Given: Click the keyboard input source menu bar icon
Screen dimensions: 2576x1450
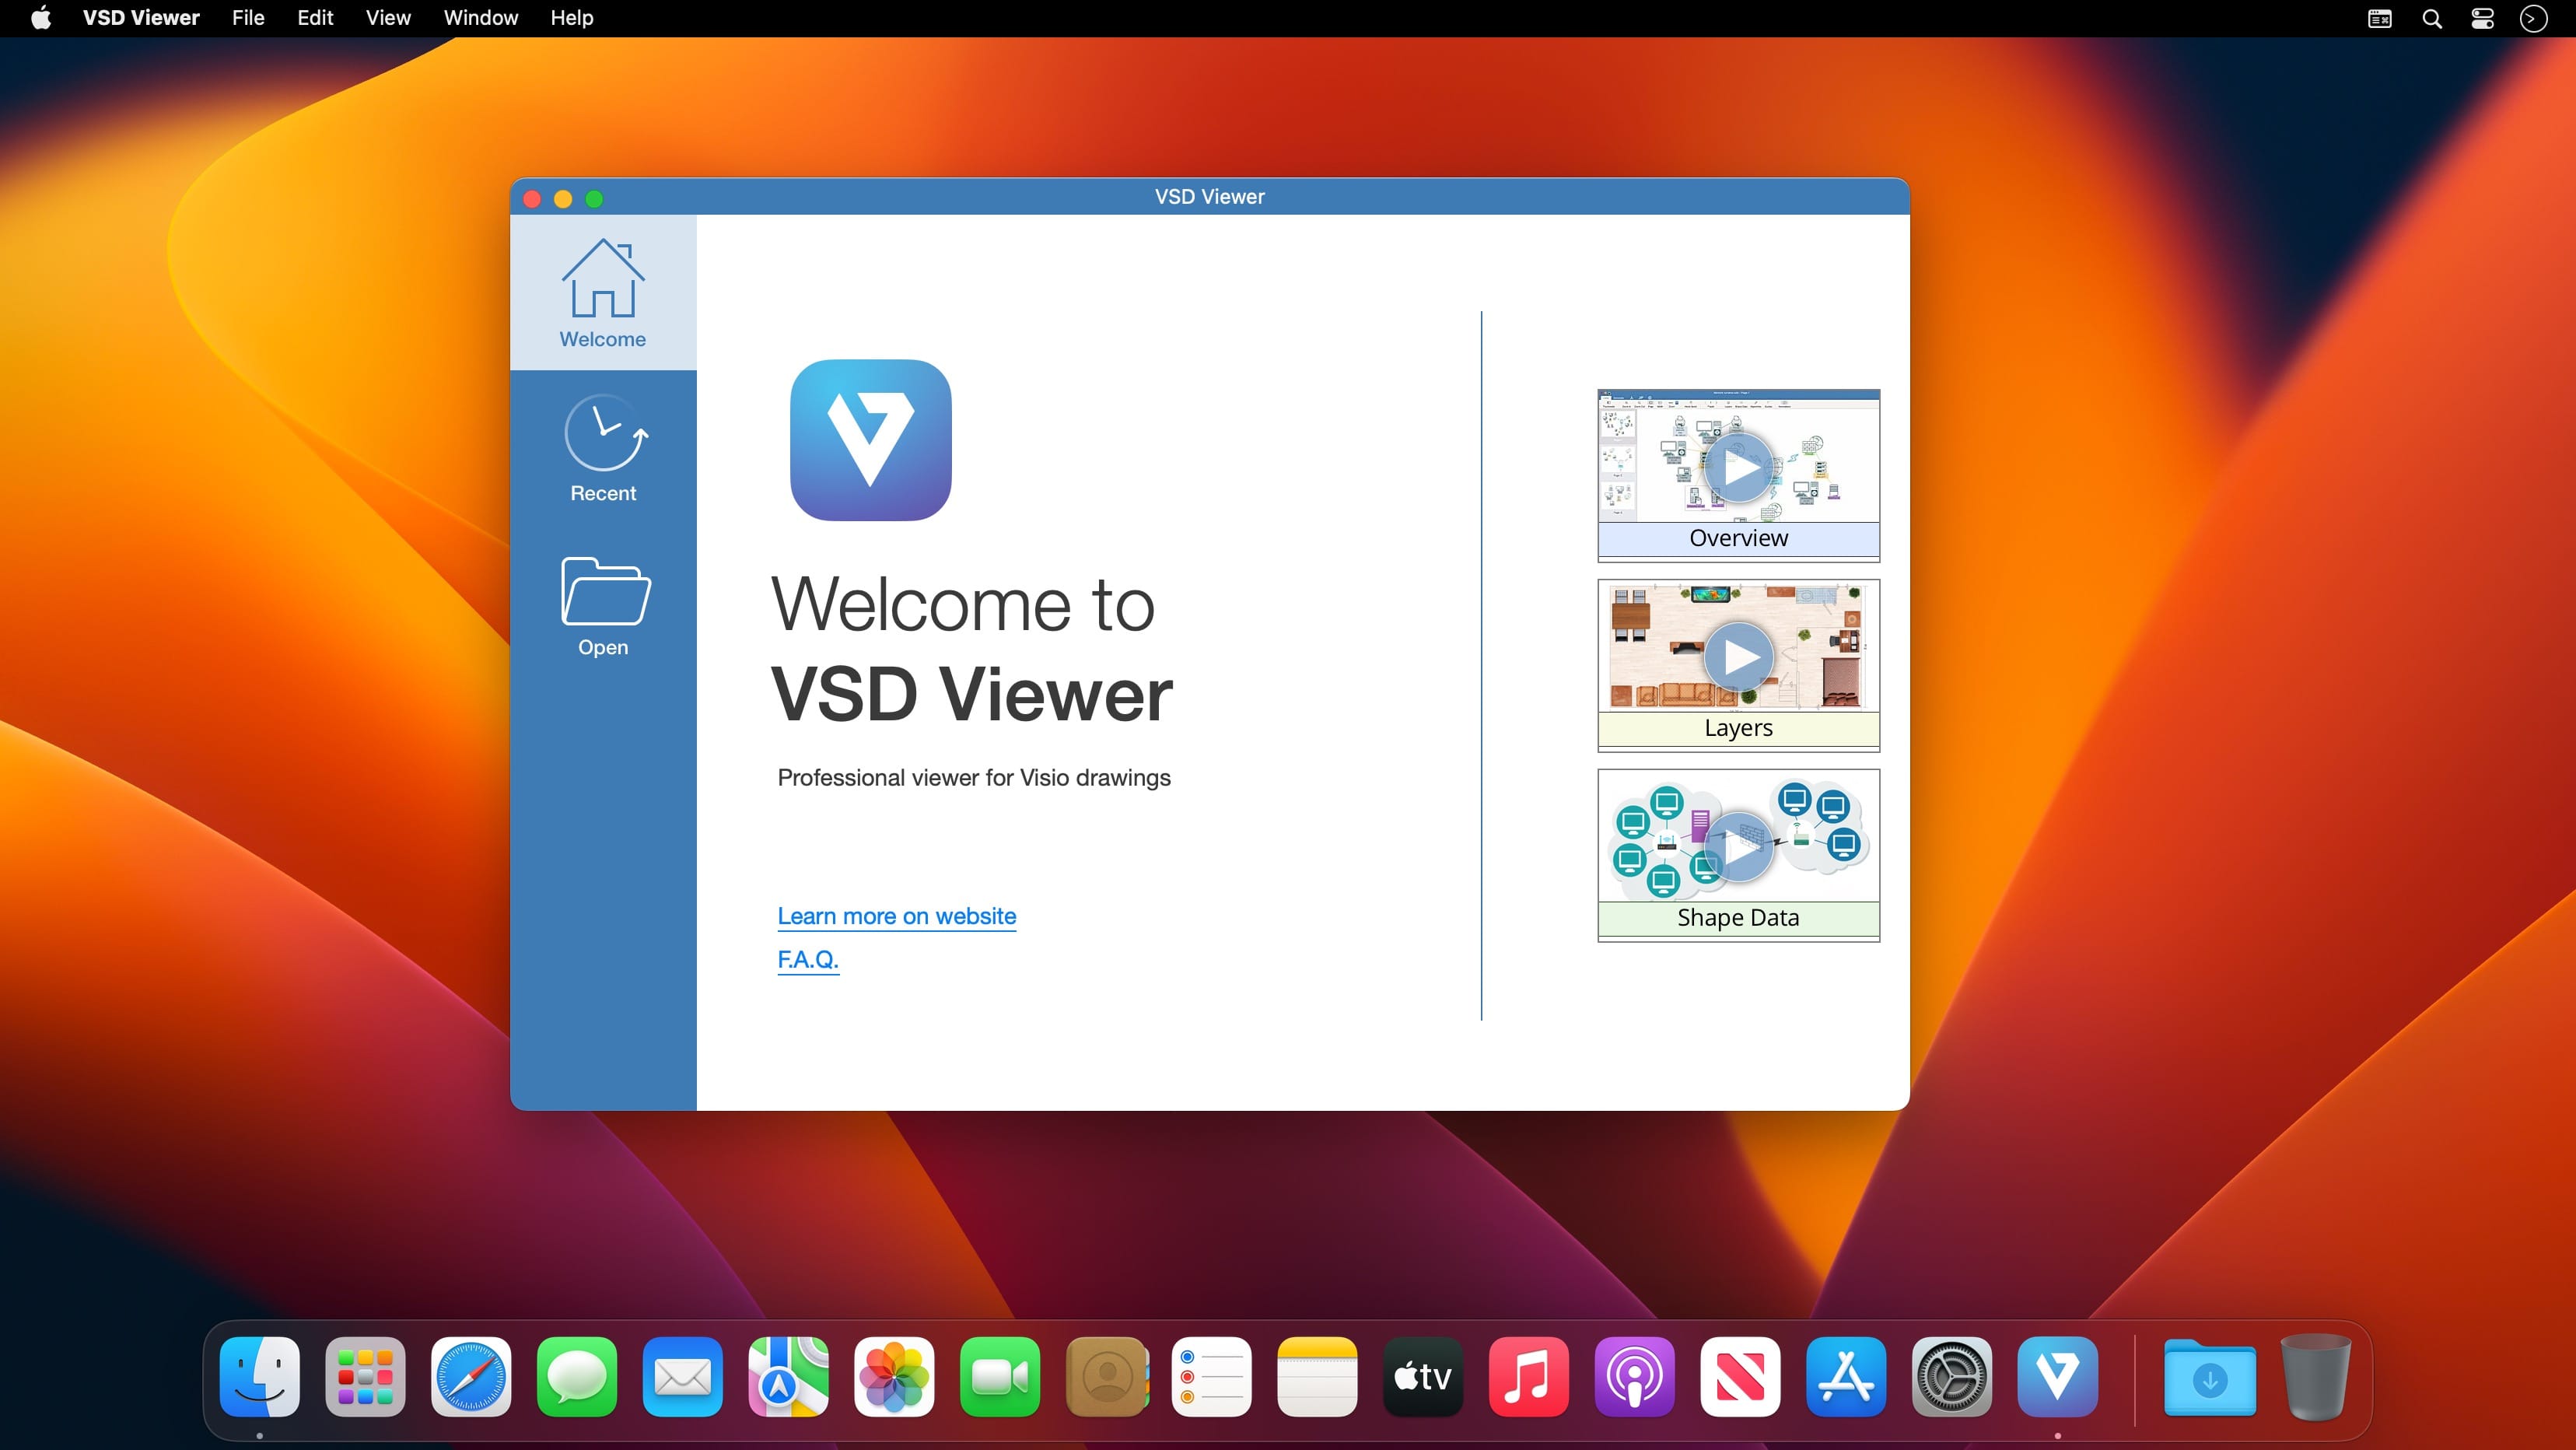Looking at the screenshot, I should point(2380,19).
